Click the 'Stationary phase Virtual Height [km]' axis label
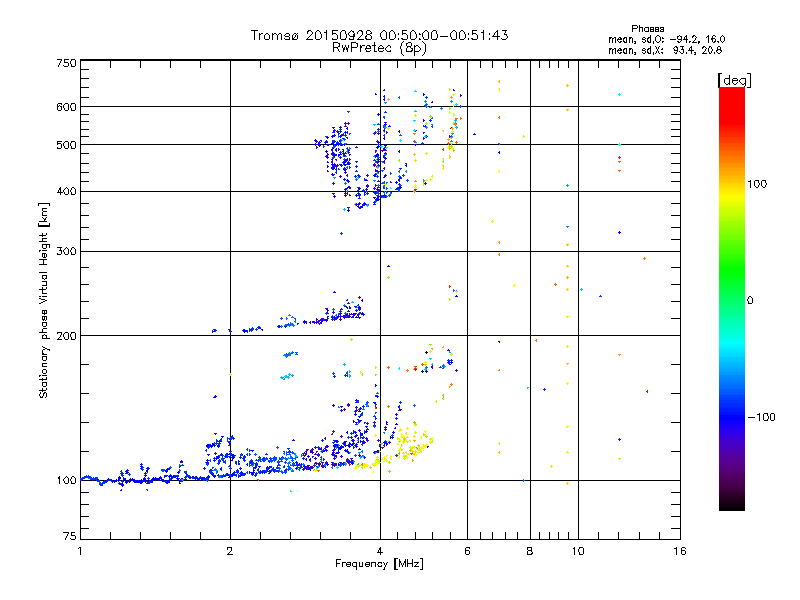Viewport: 800px width, 600px height. (44, 300)
